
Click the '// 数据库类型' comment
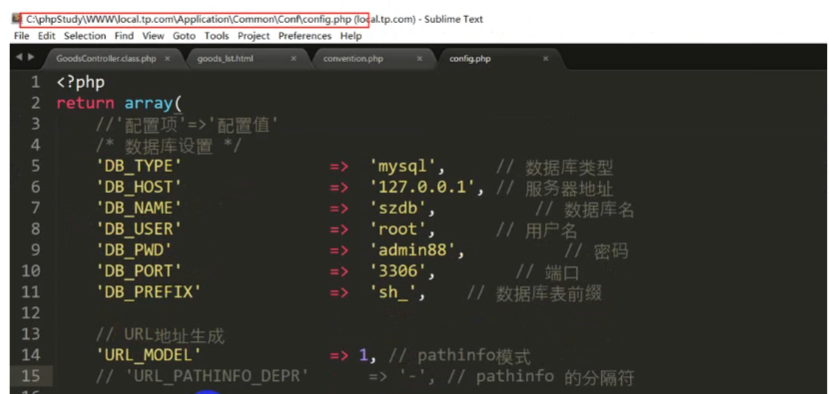[x=555, y=168]
